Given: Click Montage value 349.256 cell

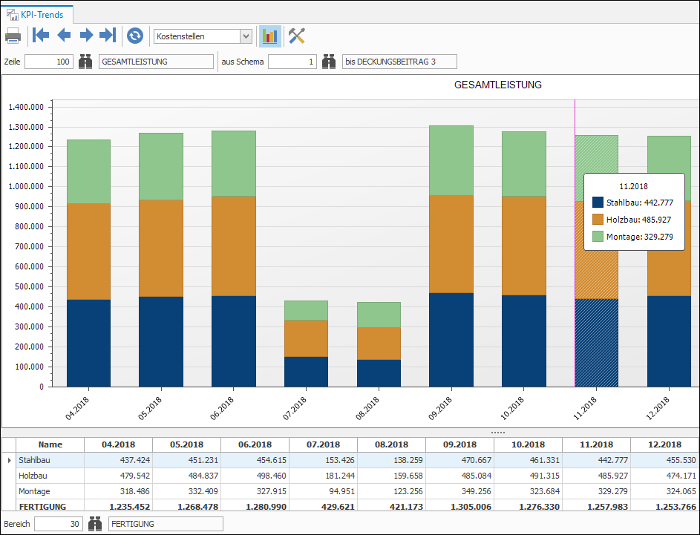Looking at the screenshot, I should (x=460, y=491).
